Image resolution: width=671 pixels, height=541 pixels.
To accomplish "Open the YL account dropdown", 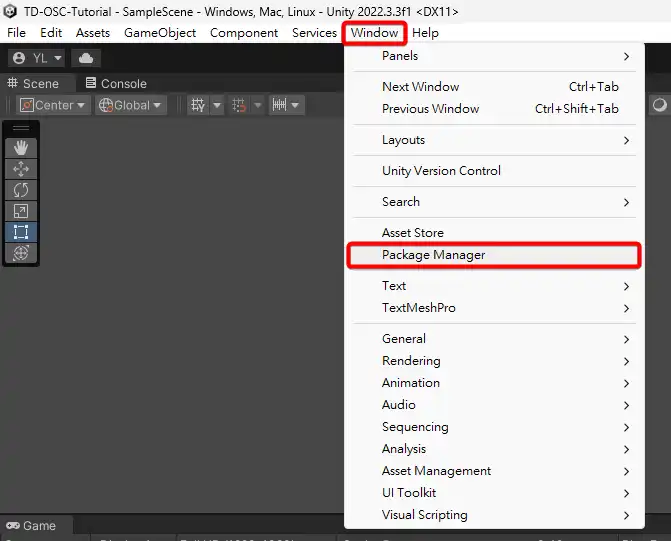I will [36, 58].
